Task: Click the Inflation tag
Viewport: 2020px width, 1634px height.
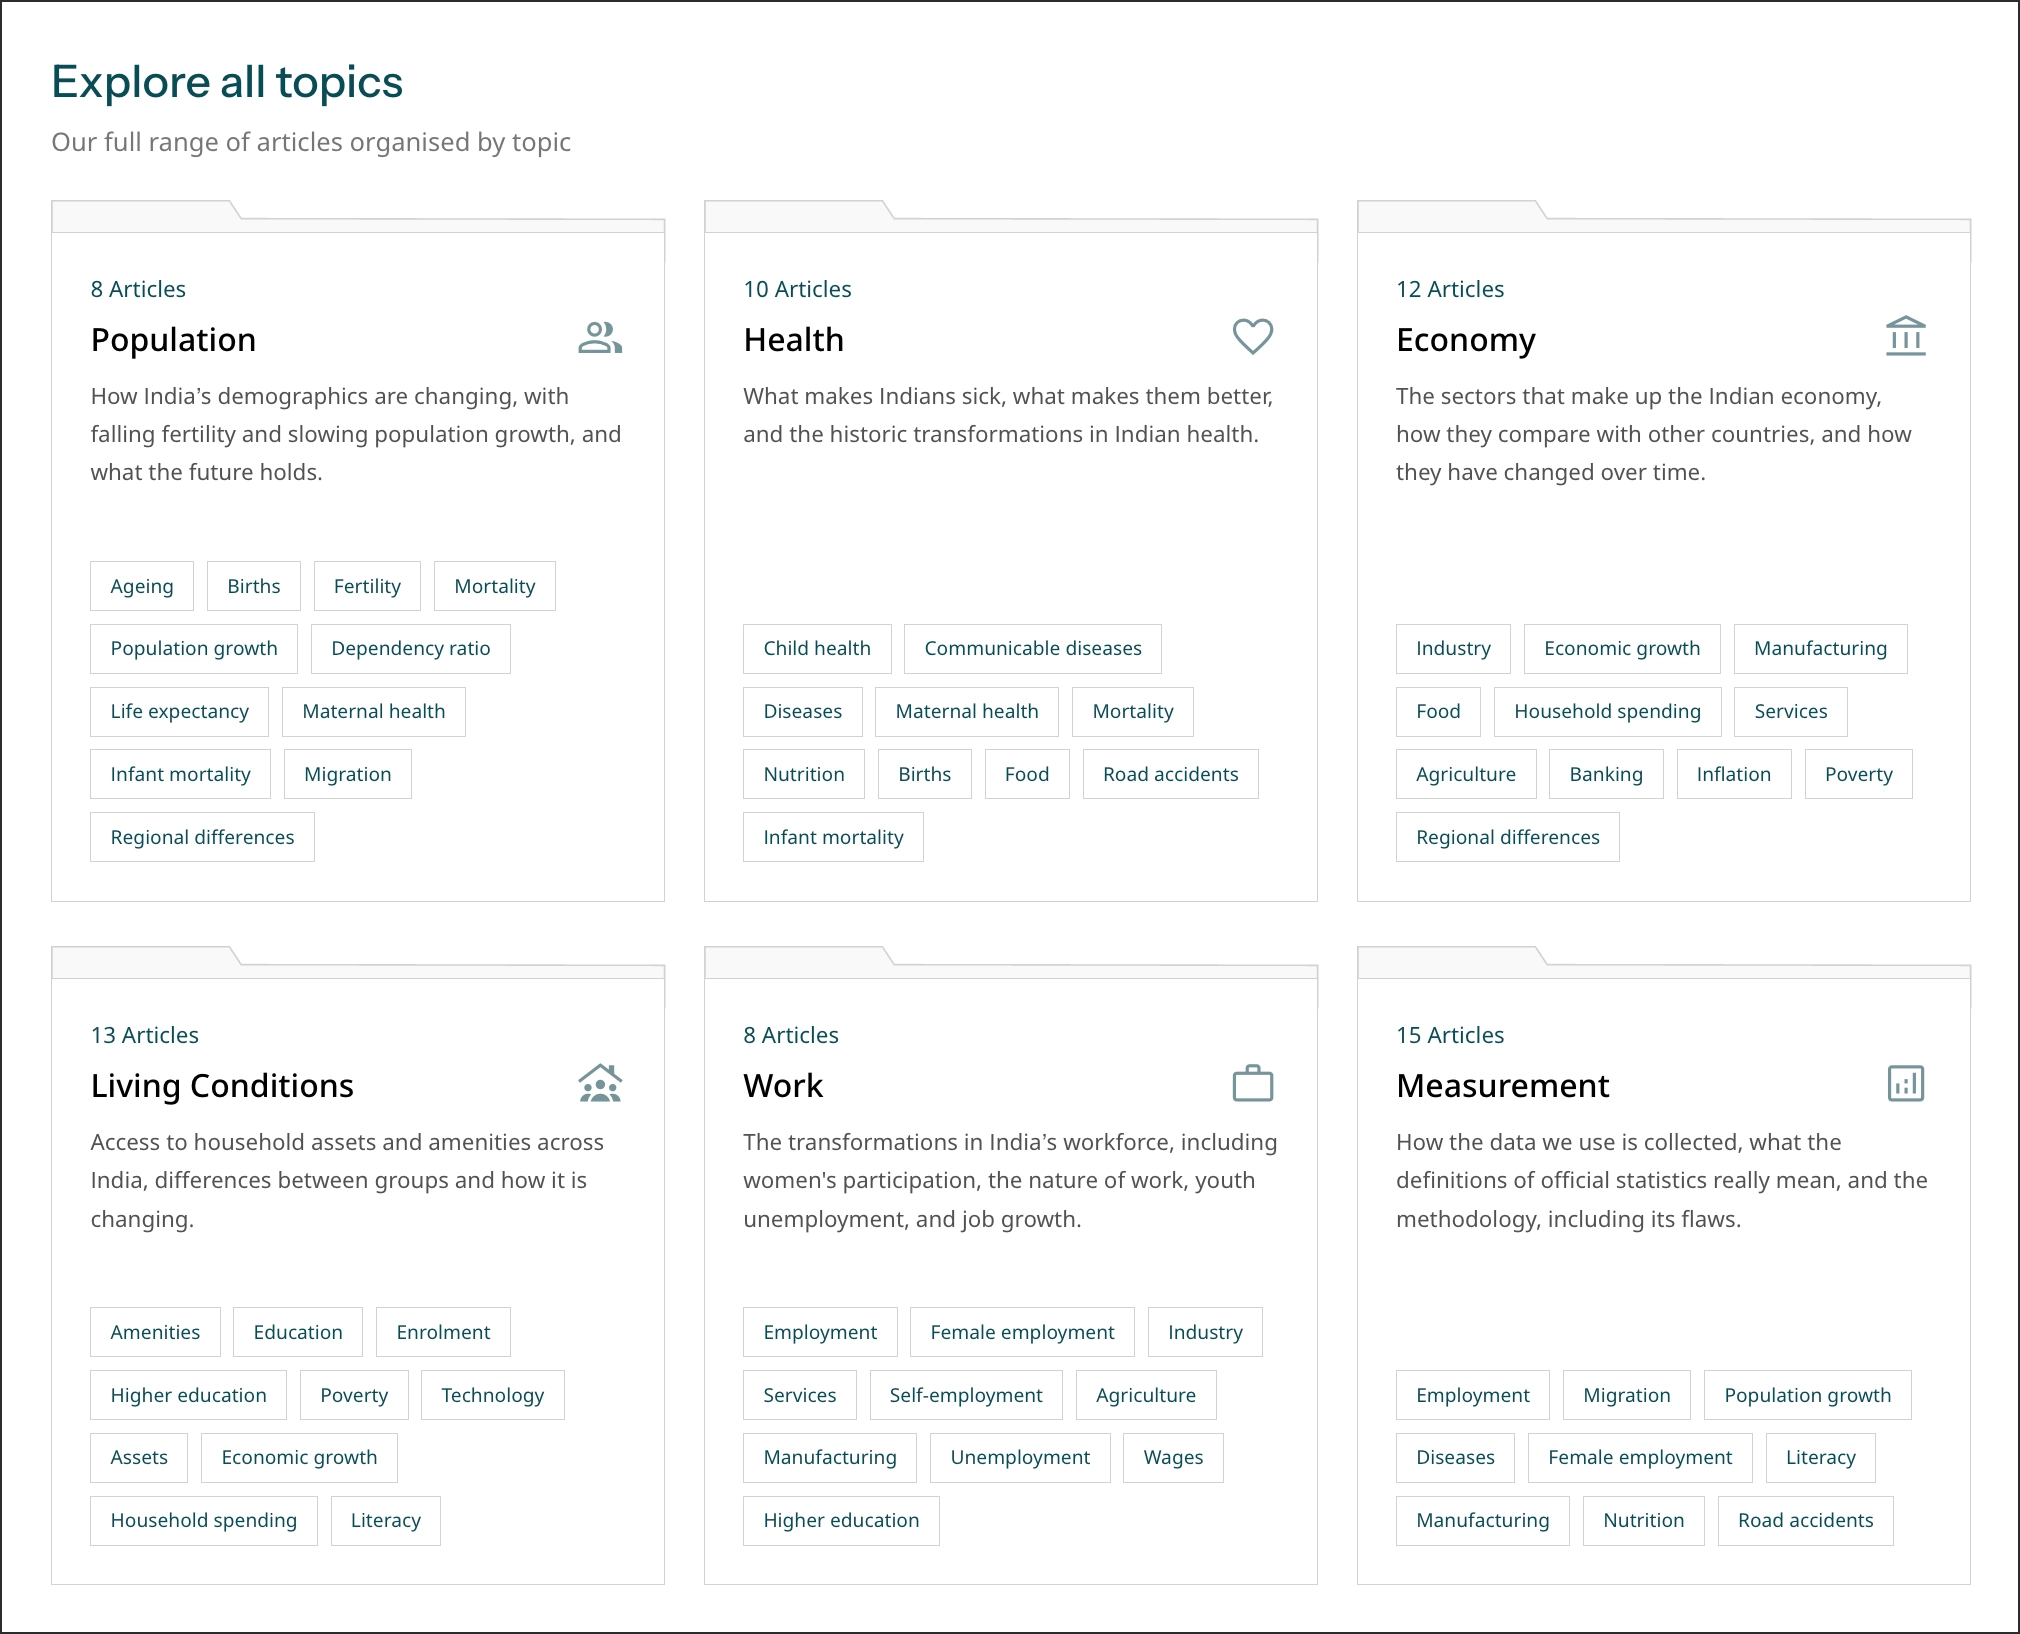Action: click(1733, 774)
